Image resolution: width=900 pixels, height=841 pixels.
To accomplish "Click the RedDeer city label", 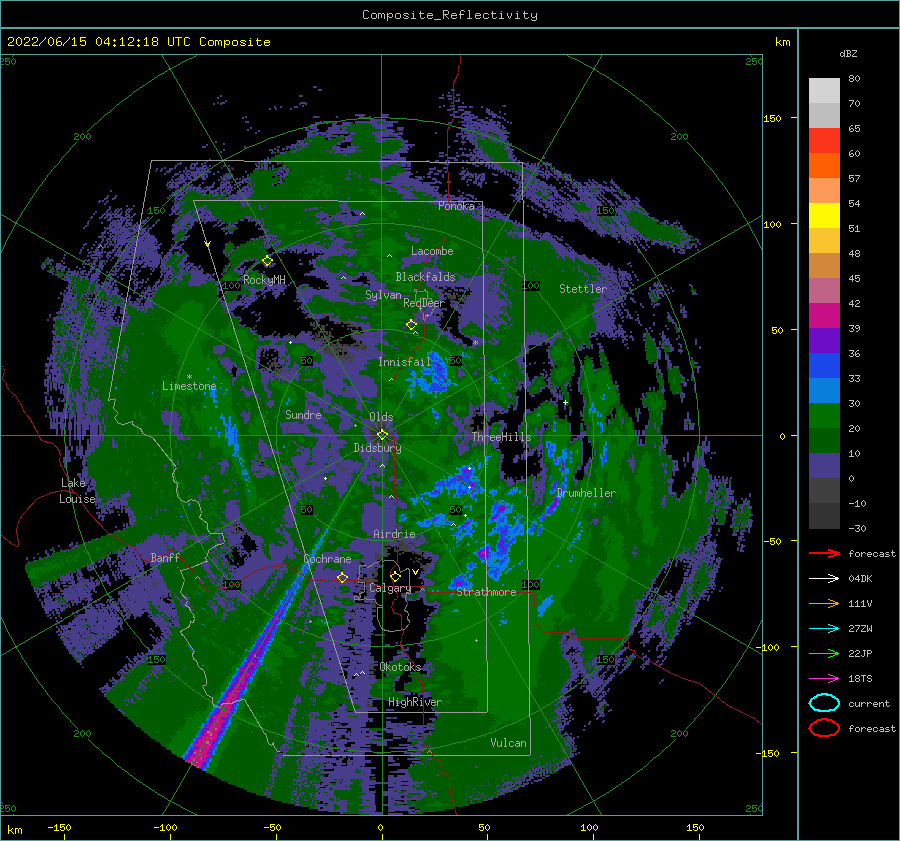I will click(x=424, y=303).
